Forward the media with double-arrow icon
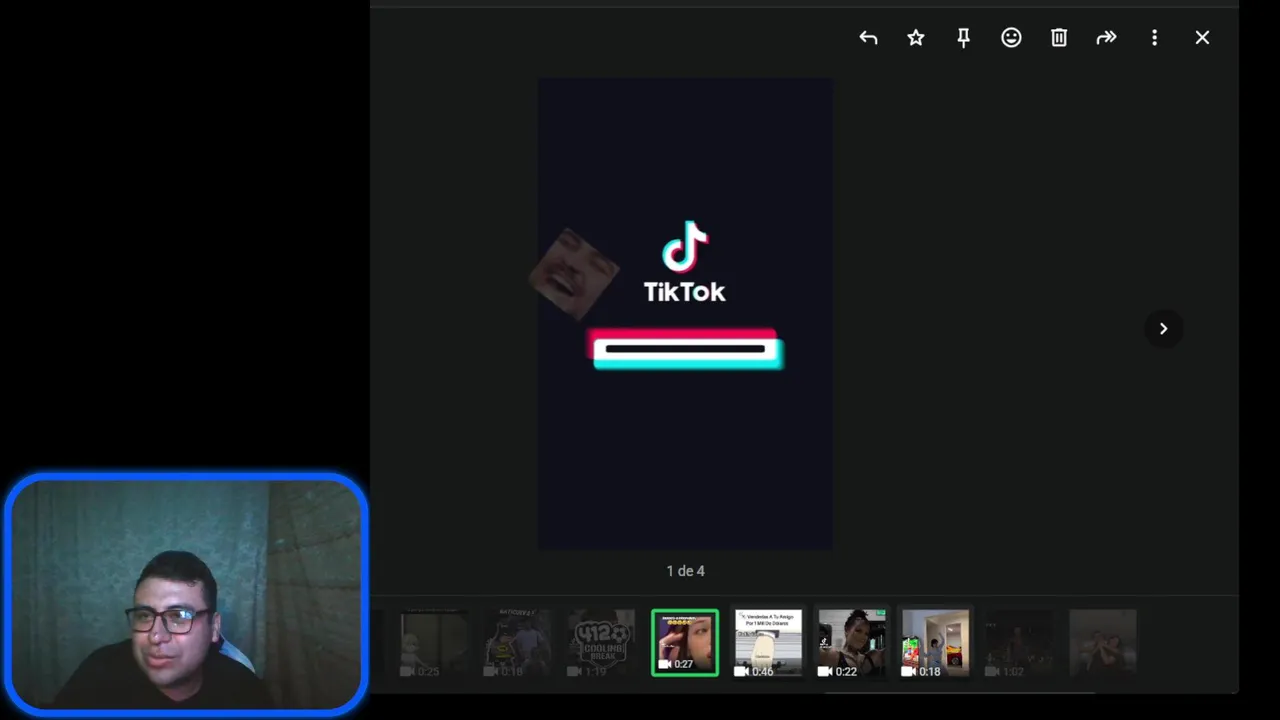1280x720 pixels. (1106, 38)
